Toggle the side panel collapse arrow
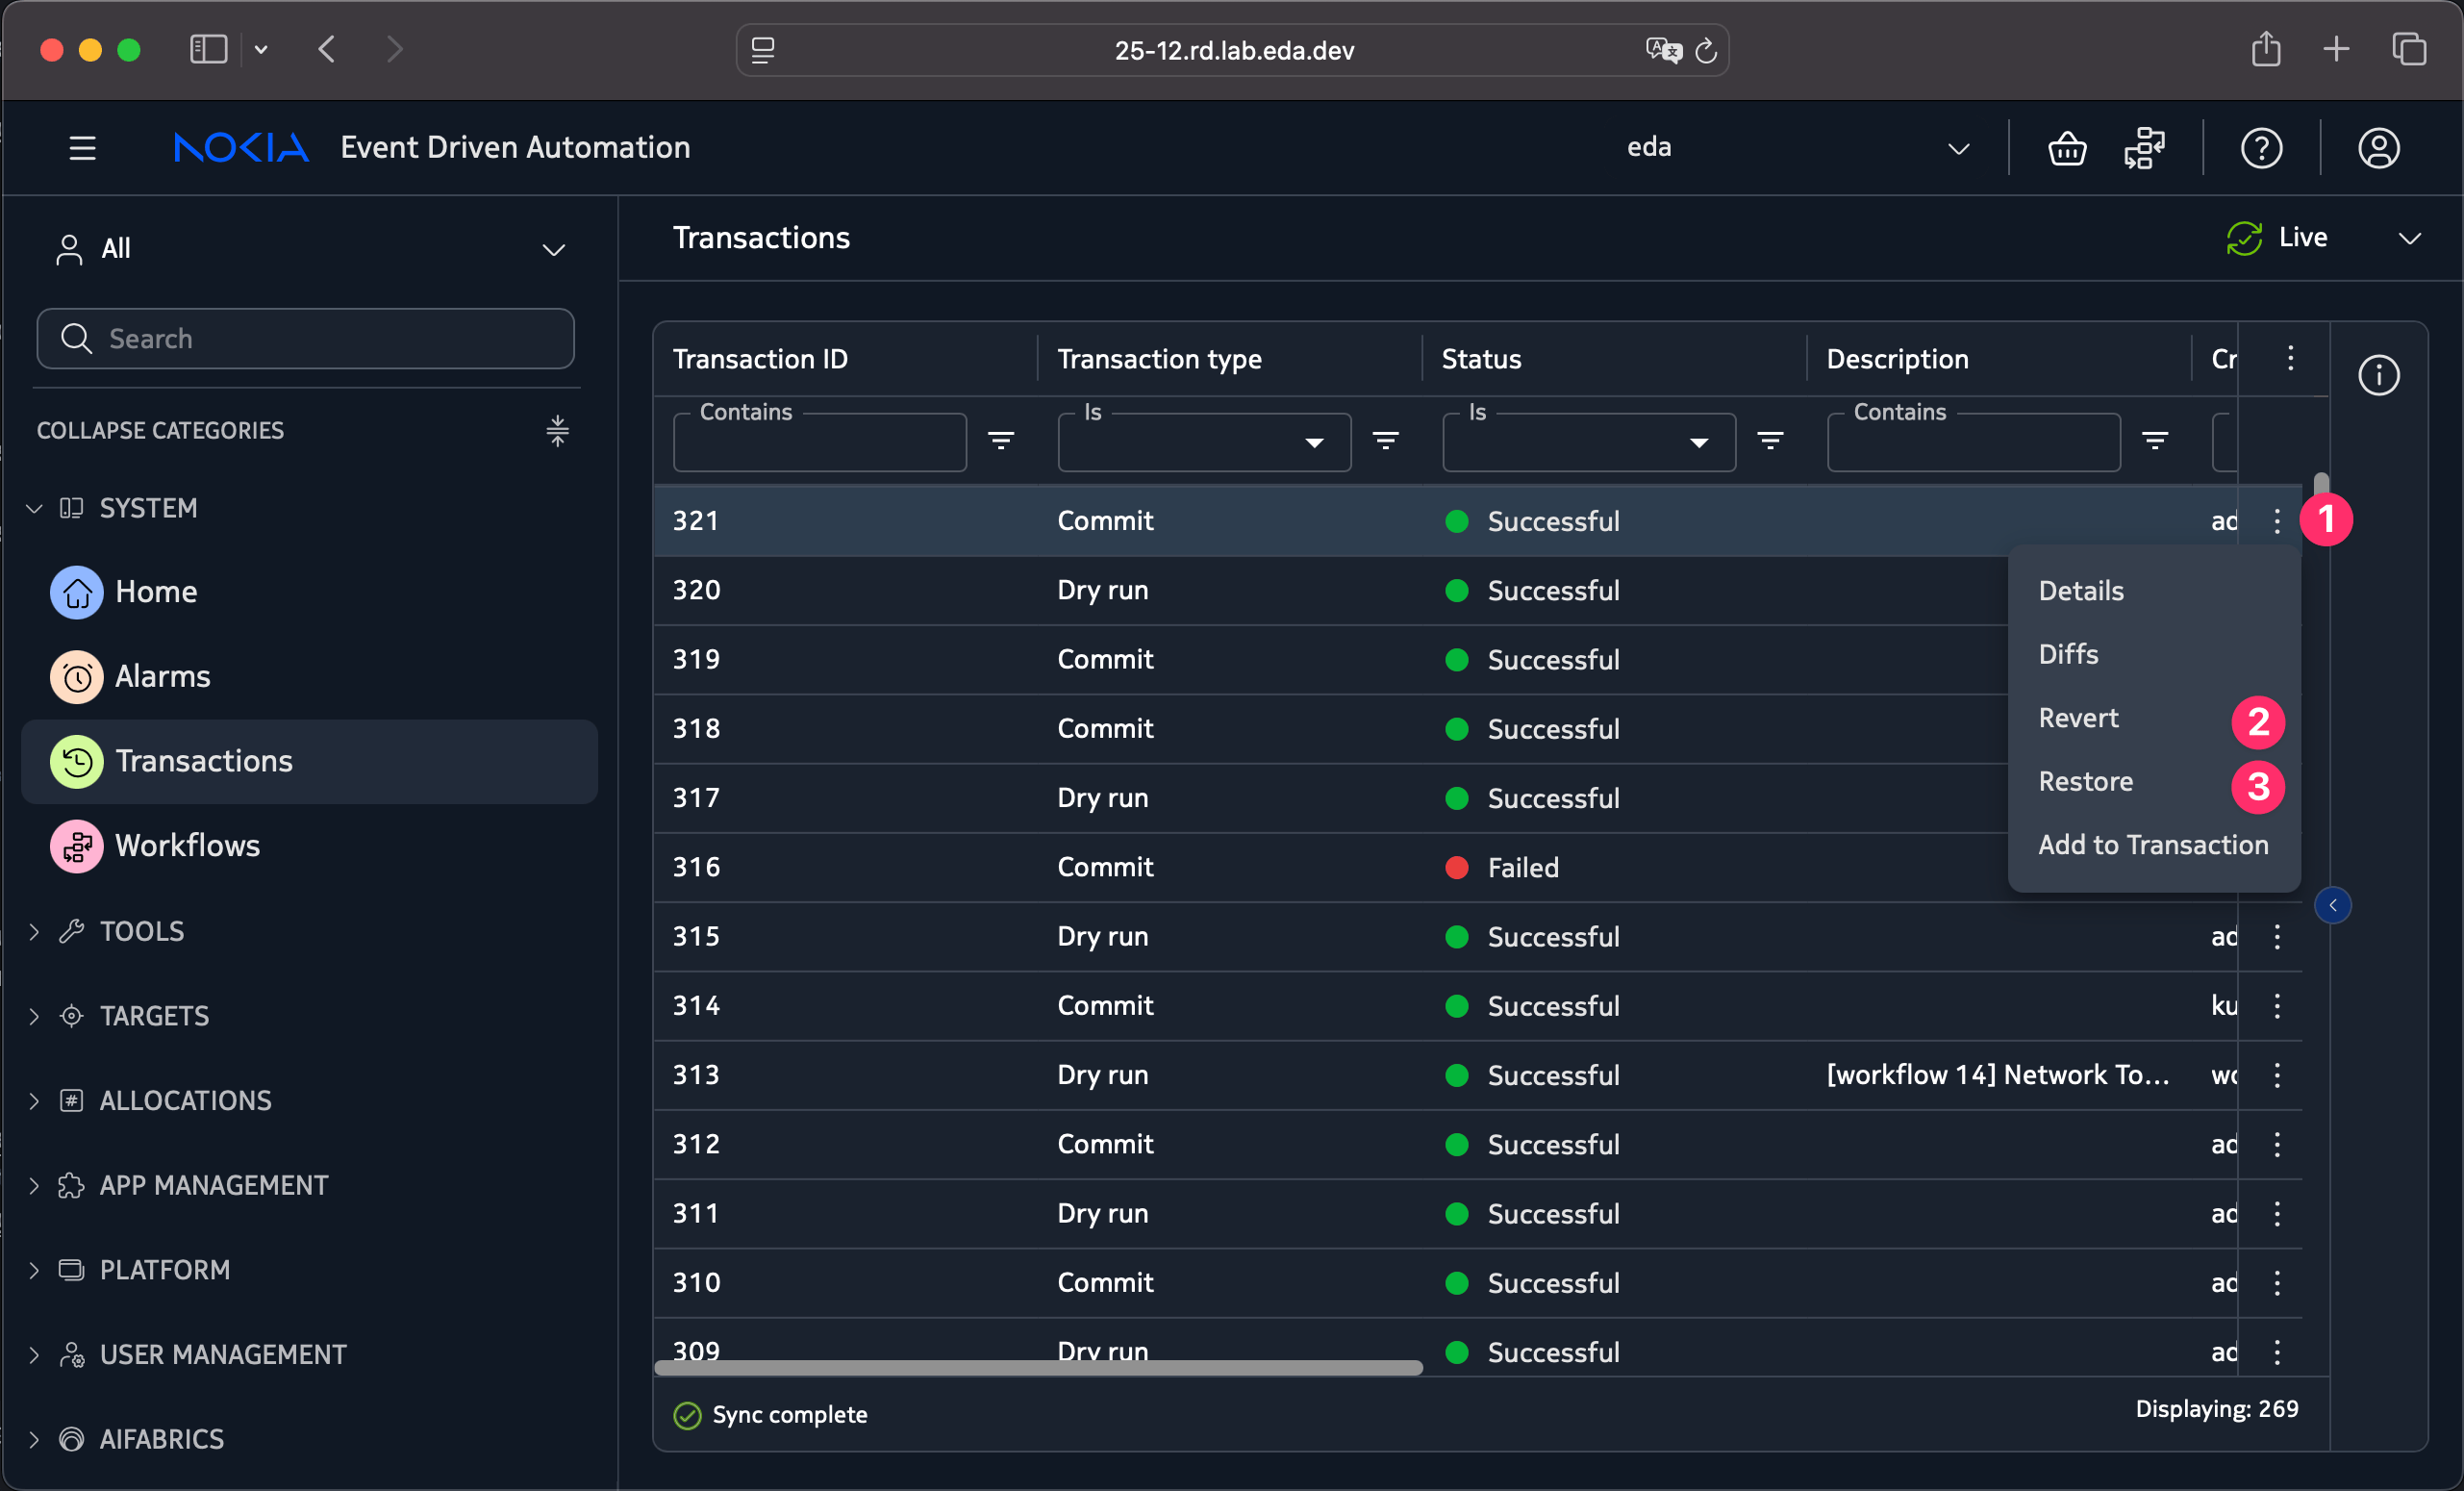 coord(2332,905)
